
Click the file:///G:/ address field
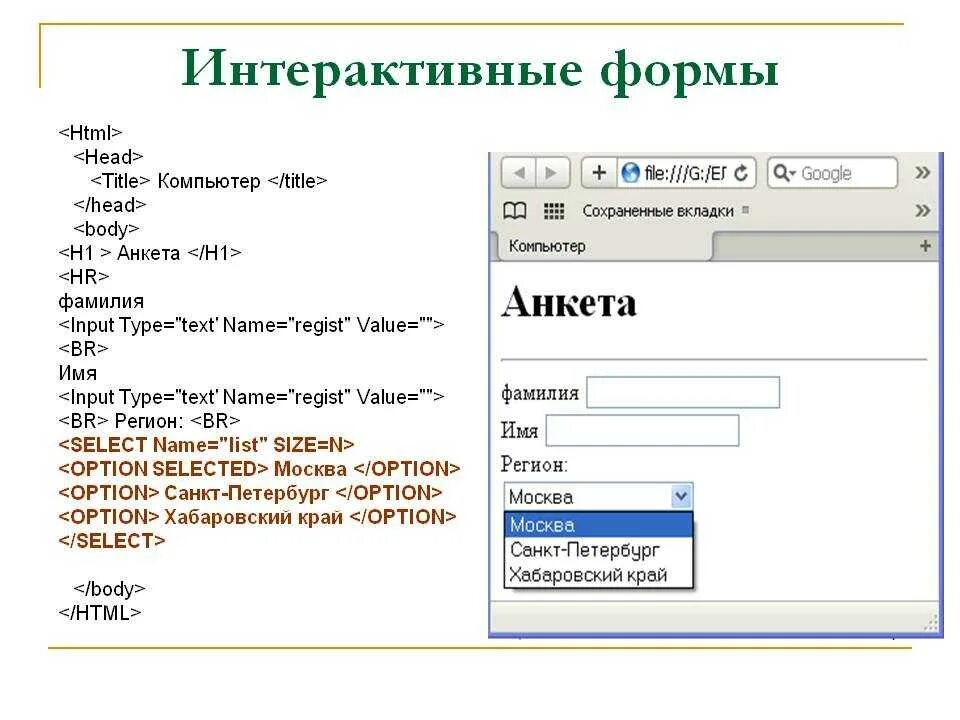[x=686, y=173]
